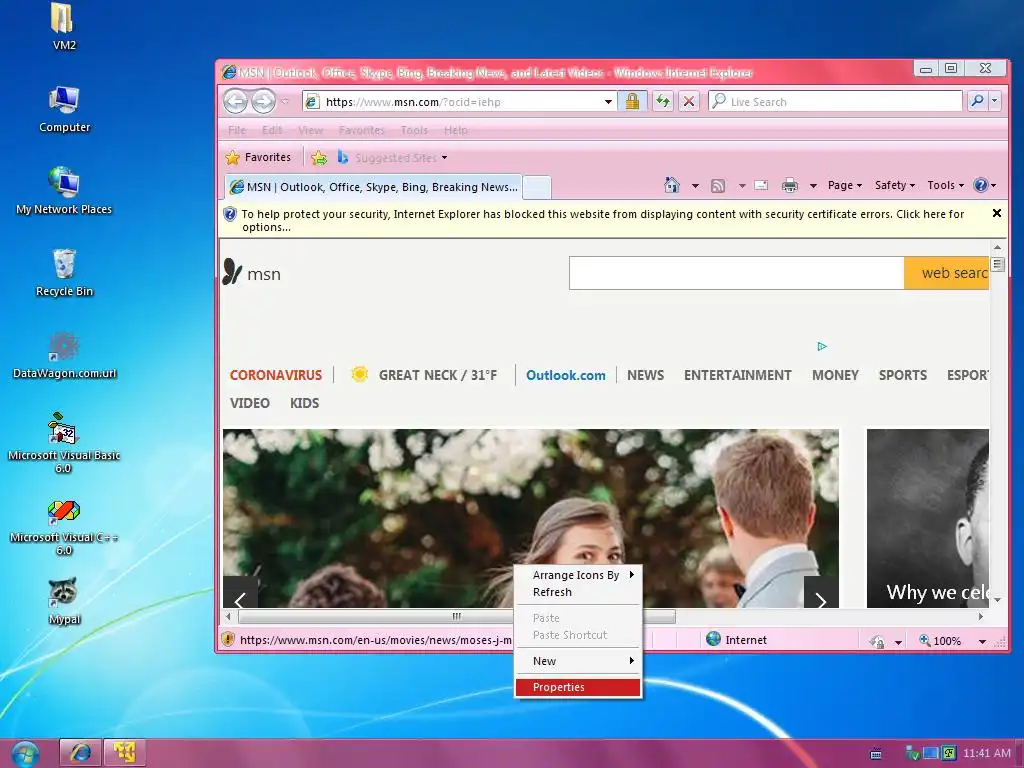Choose Properties in the context menu

click(x=577, y=687)
